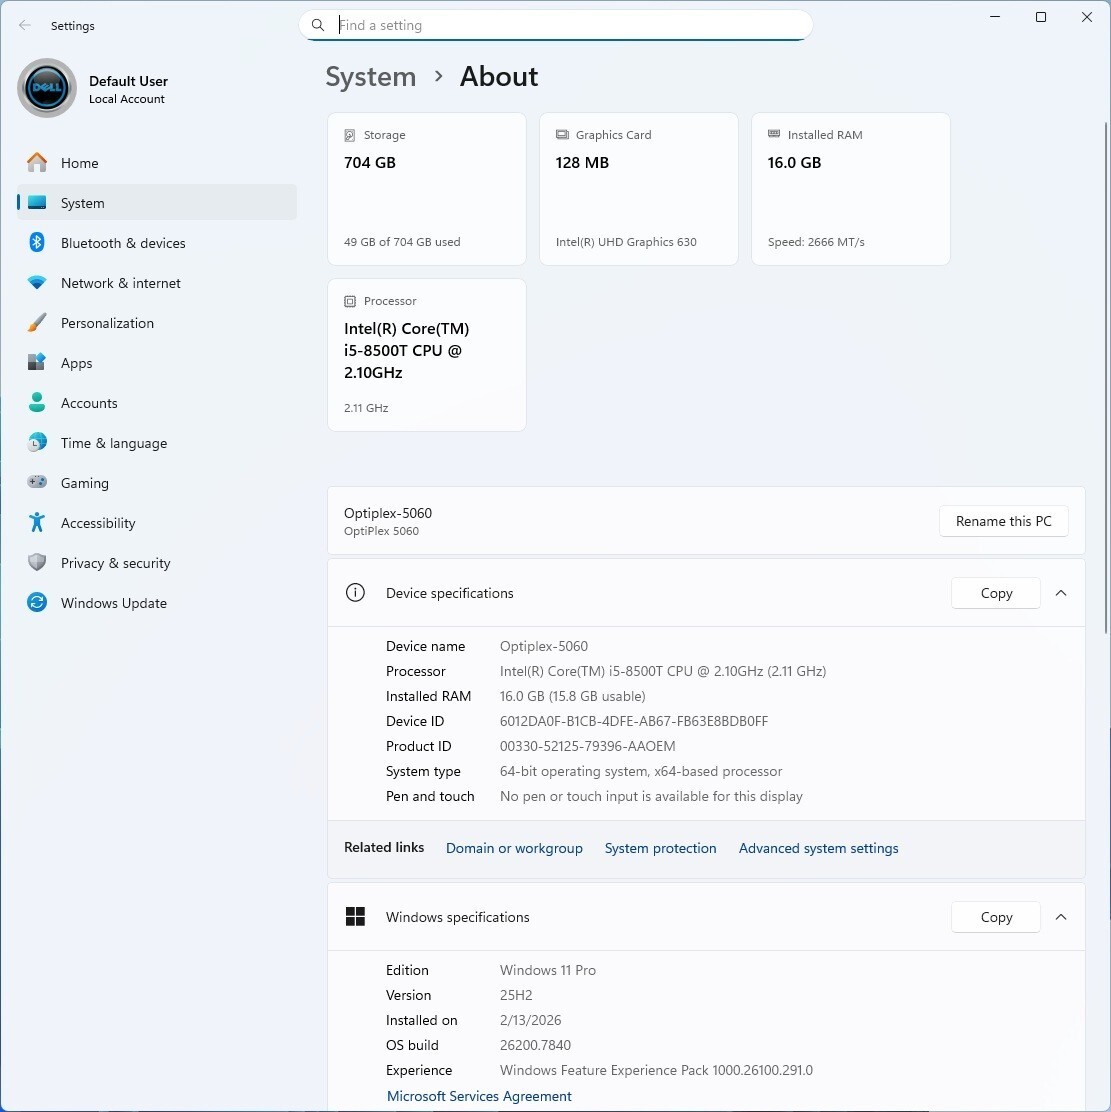Collapse the Windows specifications section
This screenshot has width=1111, height=1112.
coord(1061,917)
